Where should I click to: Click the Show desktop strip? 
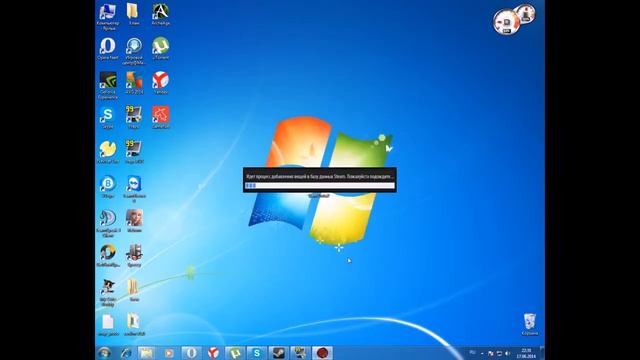pyautogui.click(x=542, y=353)
